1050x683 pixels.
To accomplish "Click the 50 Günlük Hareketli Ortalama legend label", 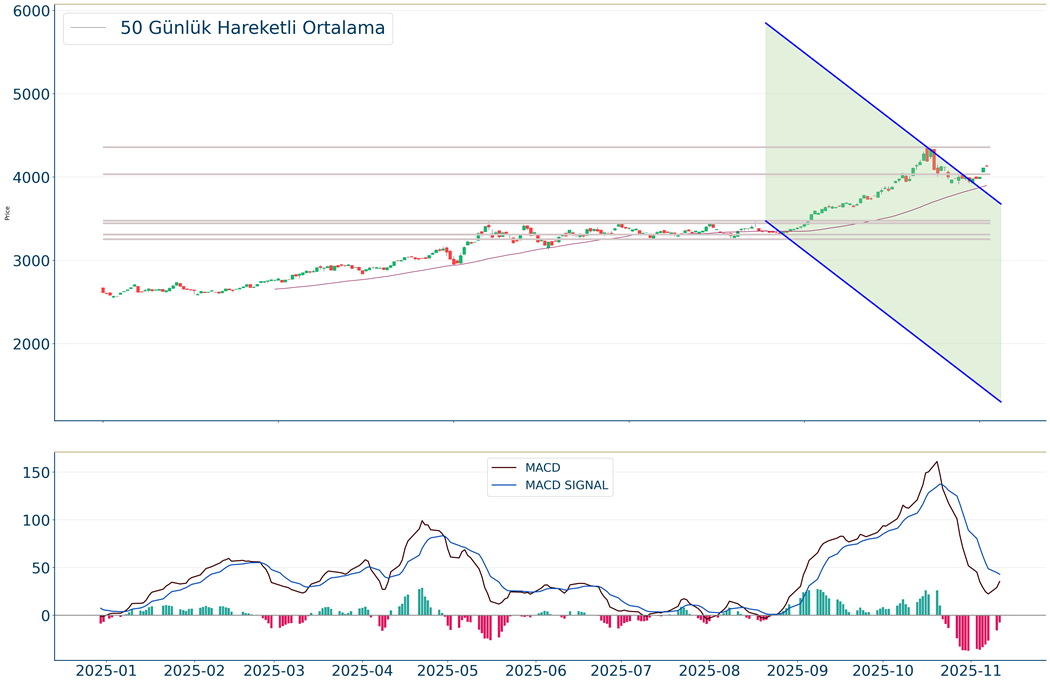I will (252, 28).
